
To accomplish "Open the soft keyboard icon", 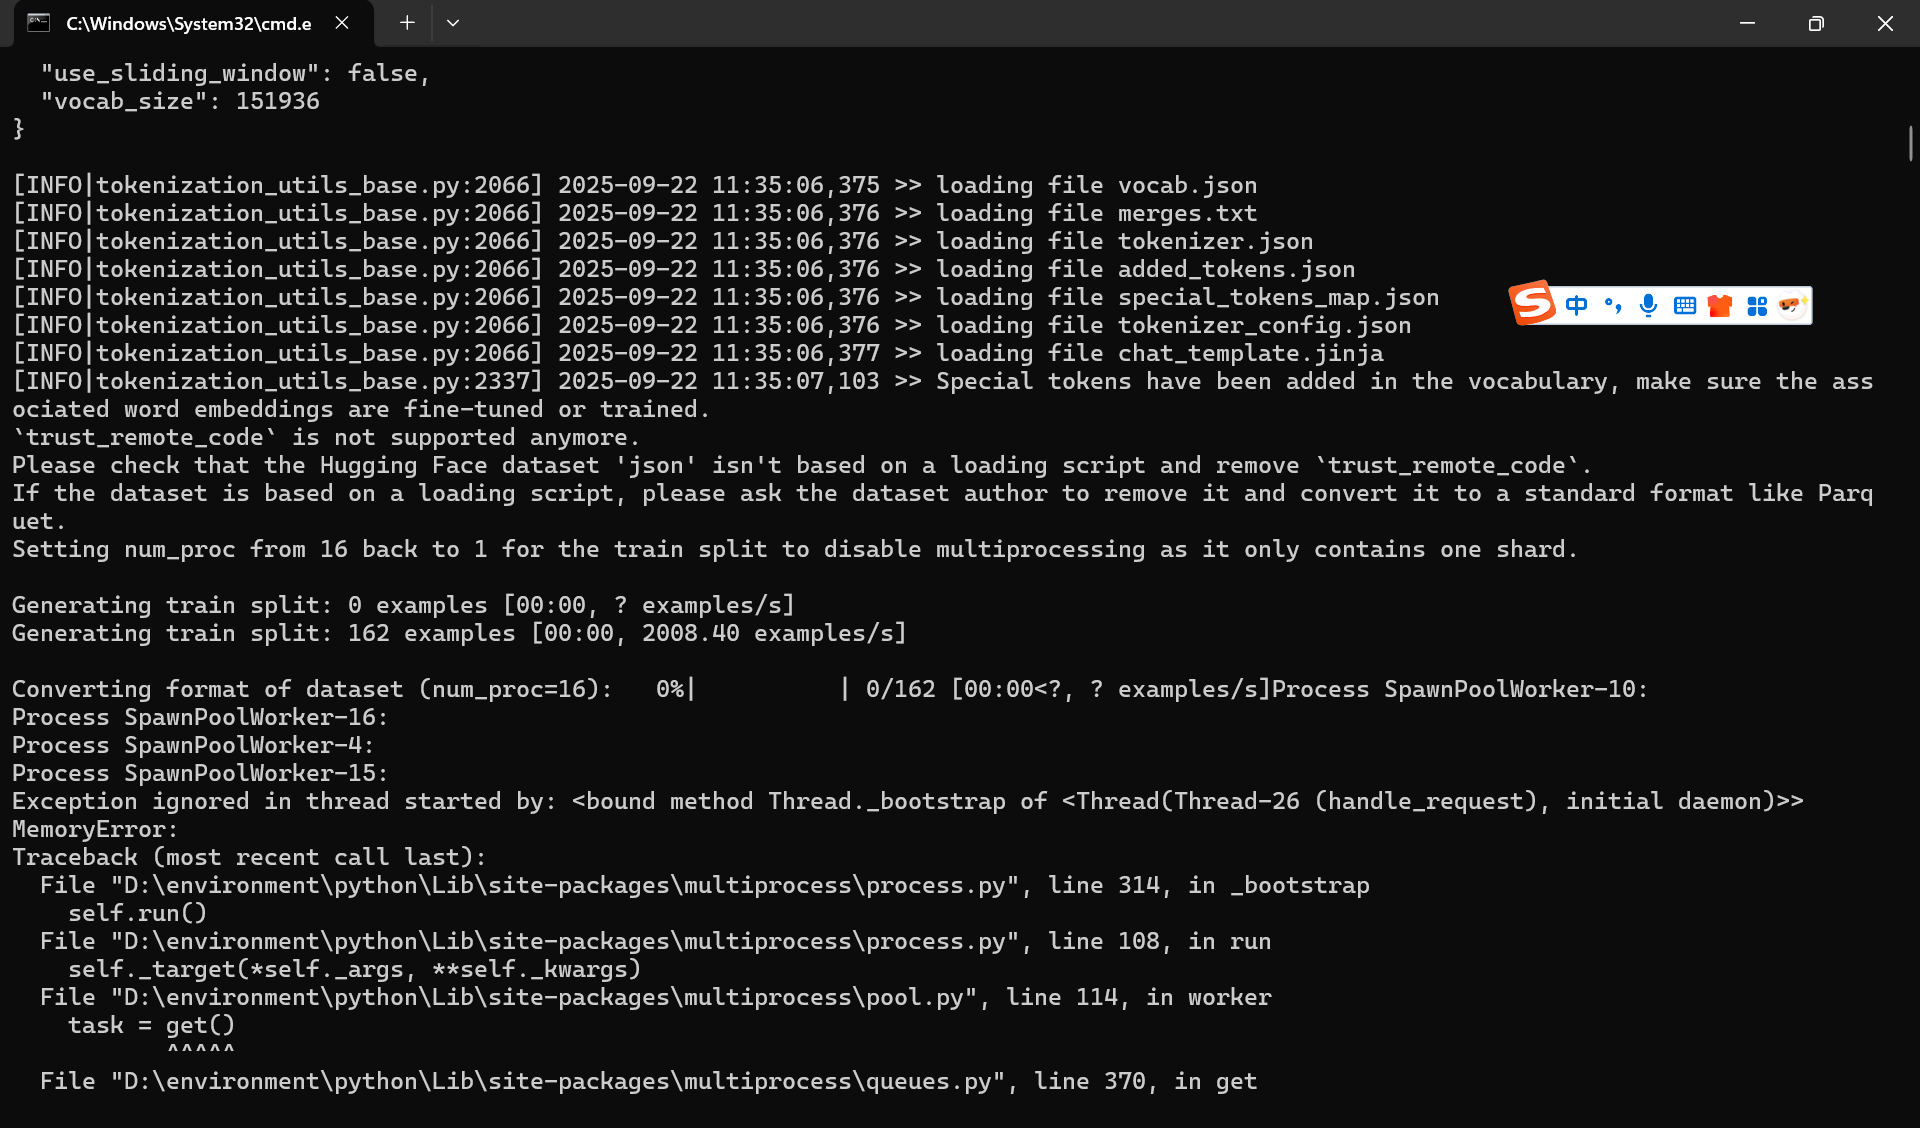I will (1685, 306).
